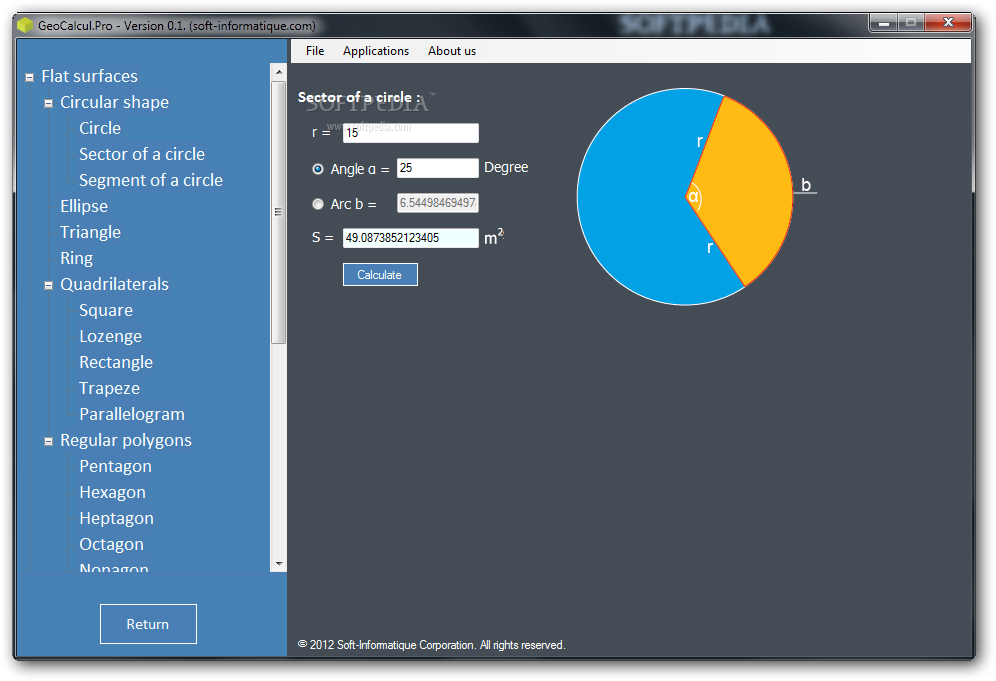Click the tree scrollbar up arrow

[x=279, y=72]
